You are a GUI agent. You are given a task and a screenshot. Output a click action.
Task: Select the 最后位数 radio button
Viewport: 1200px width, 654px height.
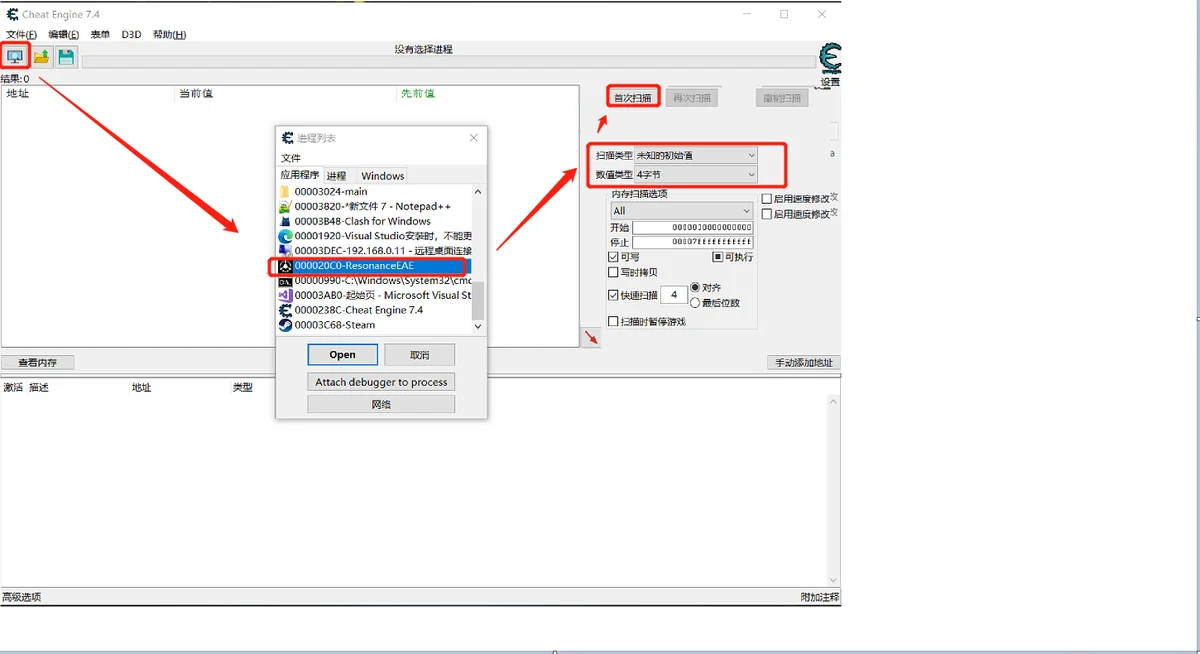tap(695, 302)
